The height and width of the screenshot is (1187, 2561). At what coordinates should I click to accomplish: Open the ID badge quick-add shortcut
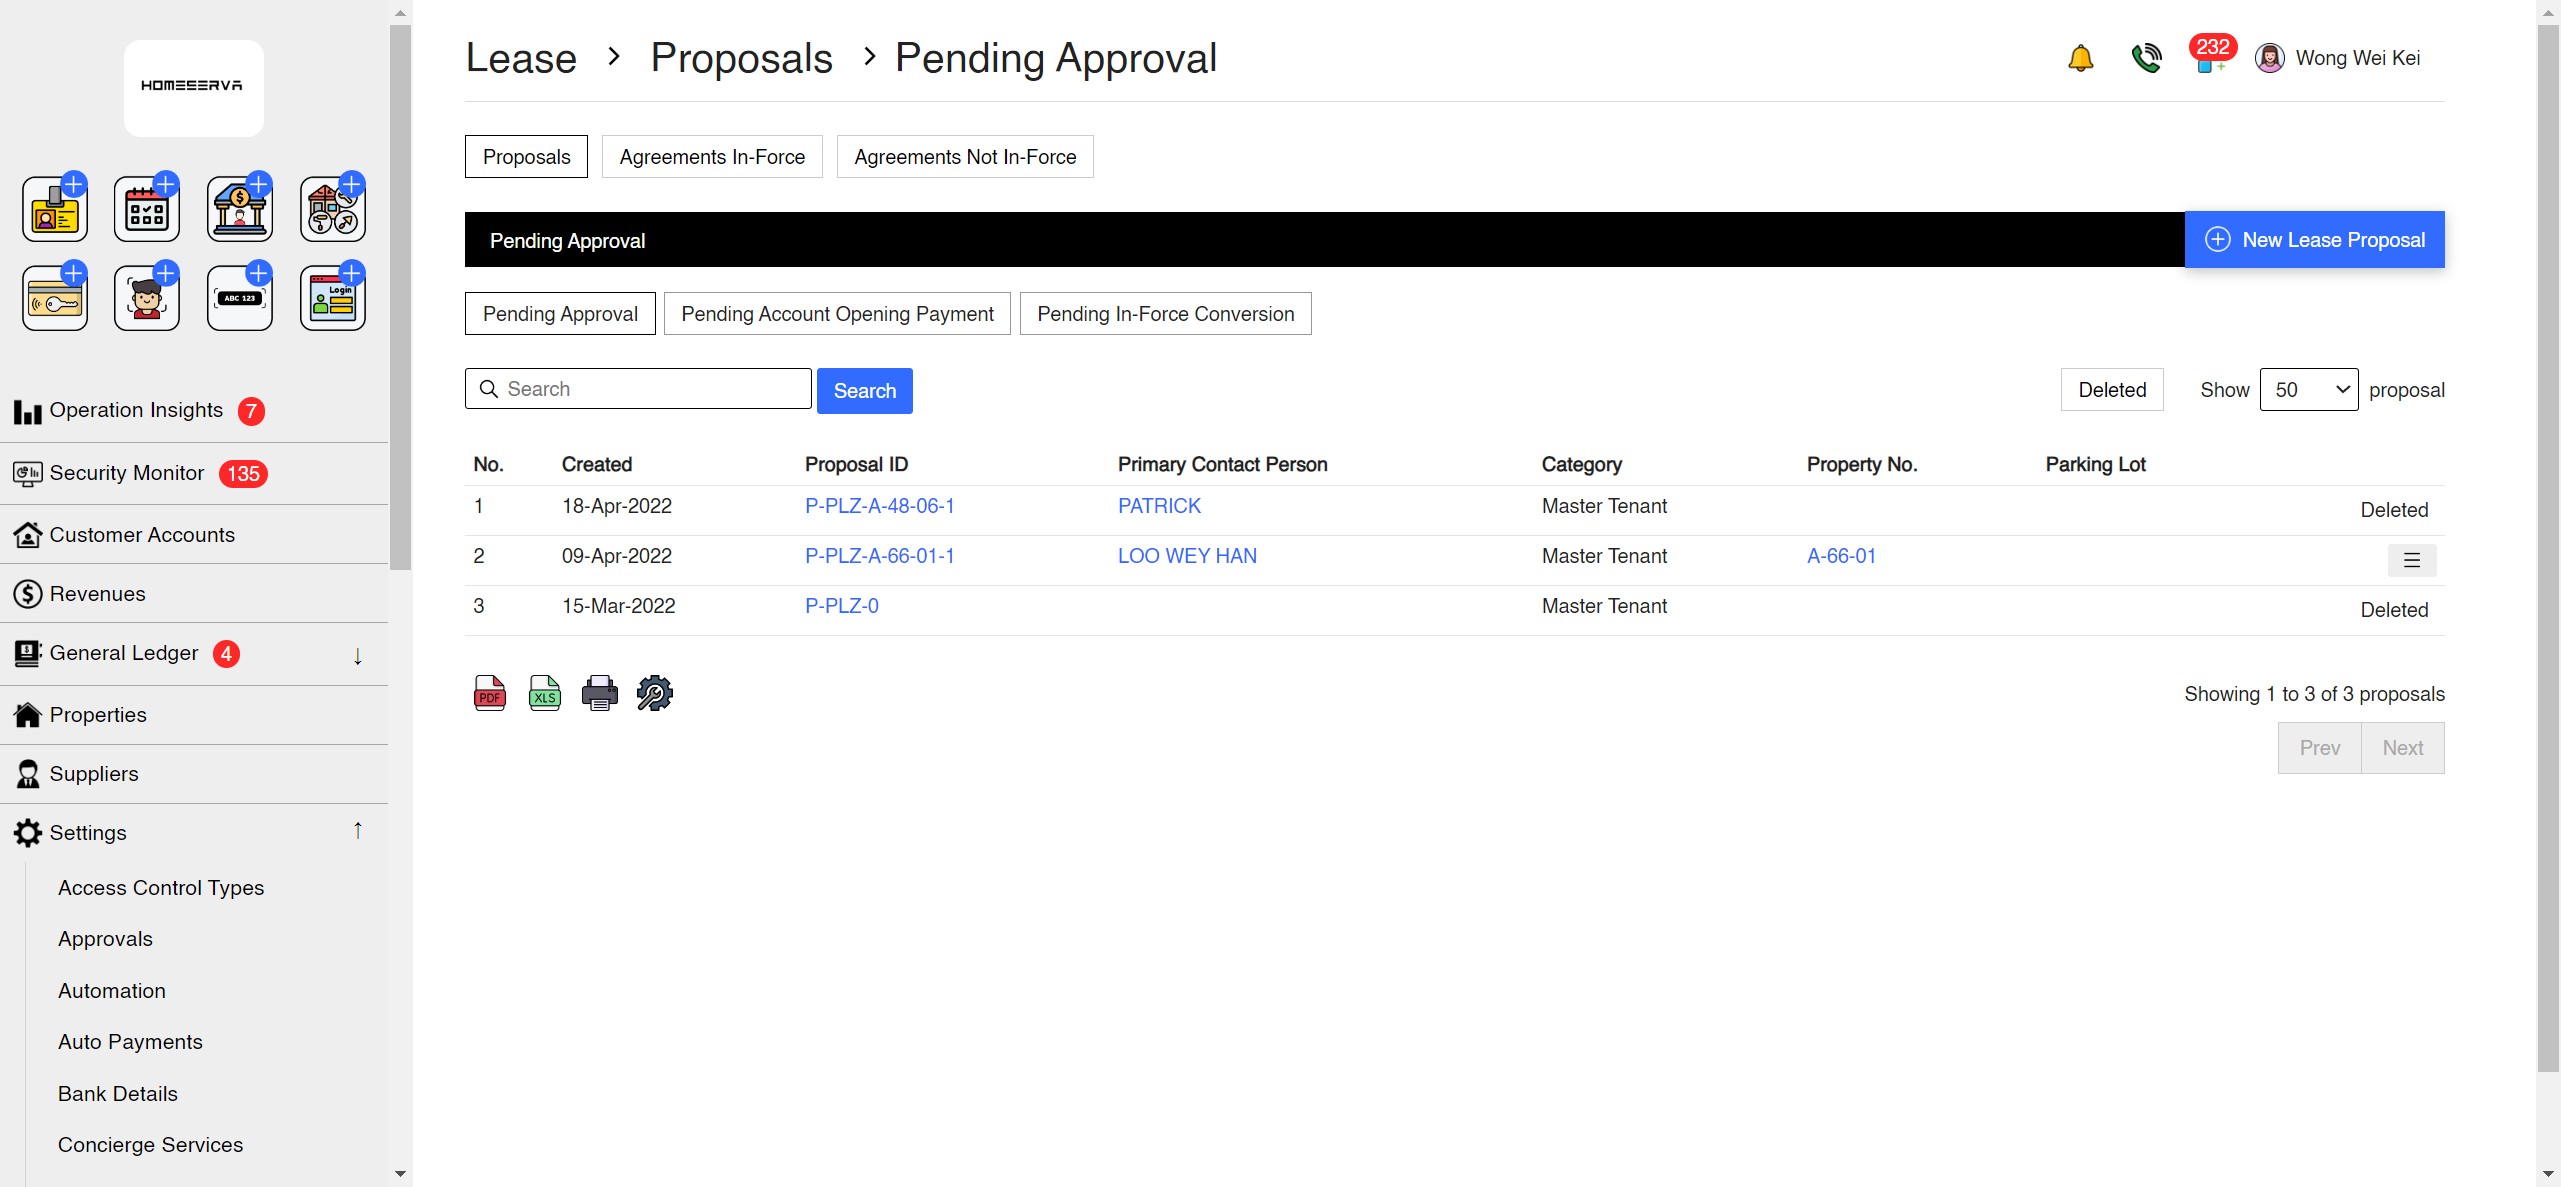[x=54, y=207]
